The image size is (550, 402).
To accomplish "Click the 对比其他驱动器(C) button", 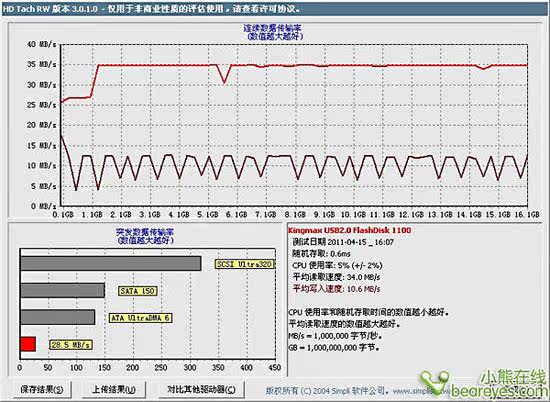I will click(x=201, y=389).
